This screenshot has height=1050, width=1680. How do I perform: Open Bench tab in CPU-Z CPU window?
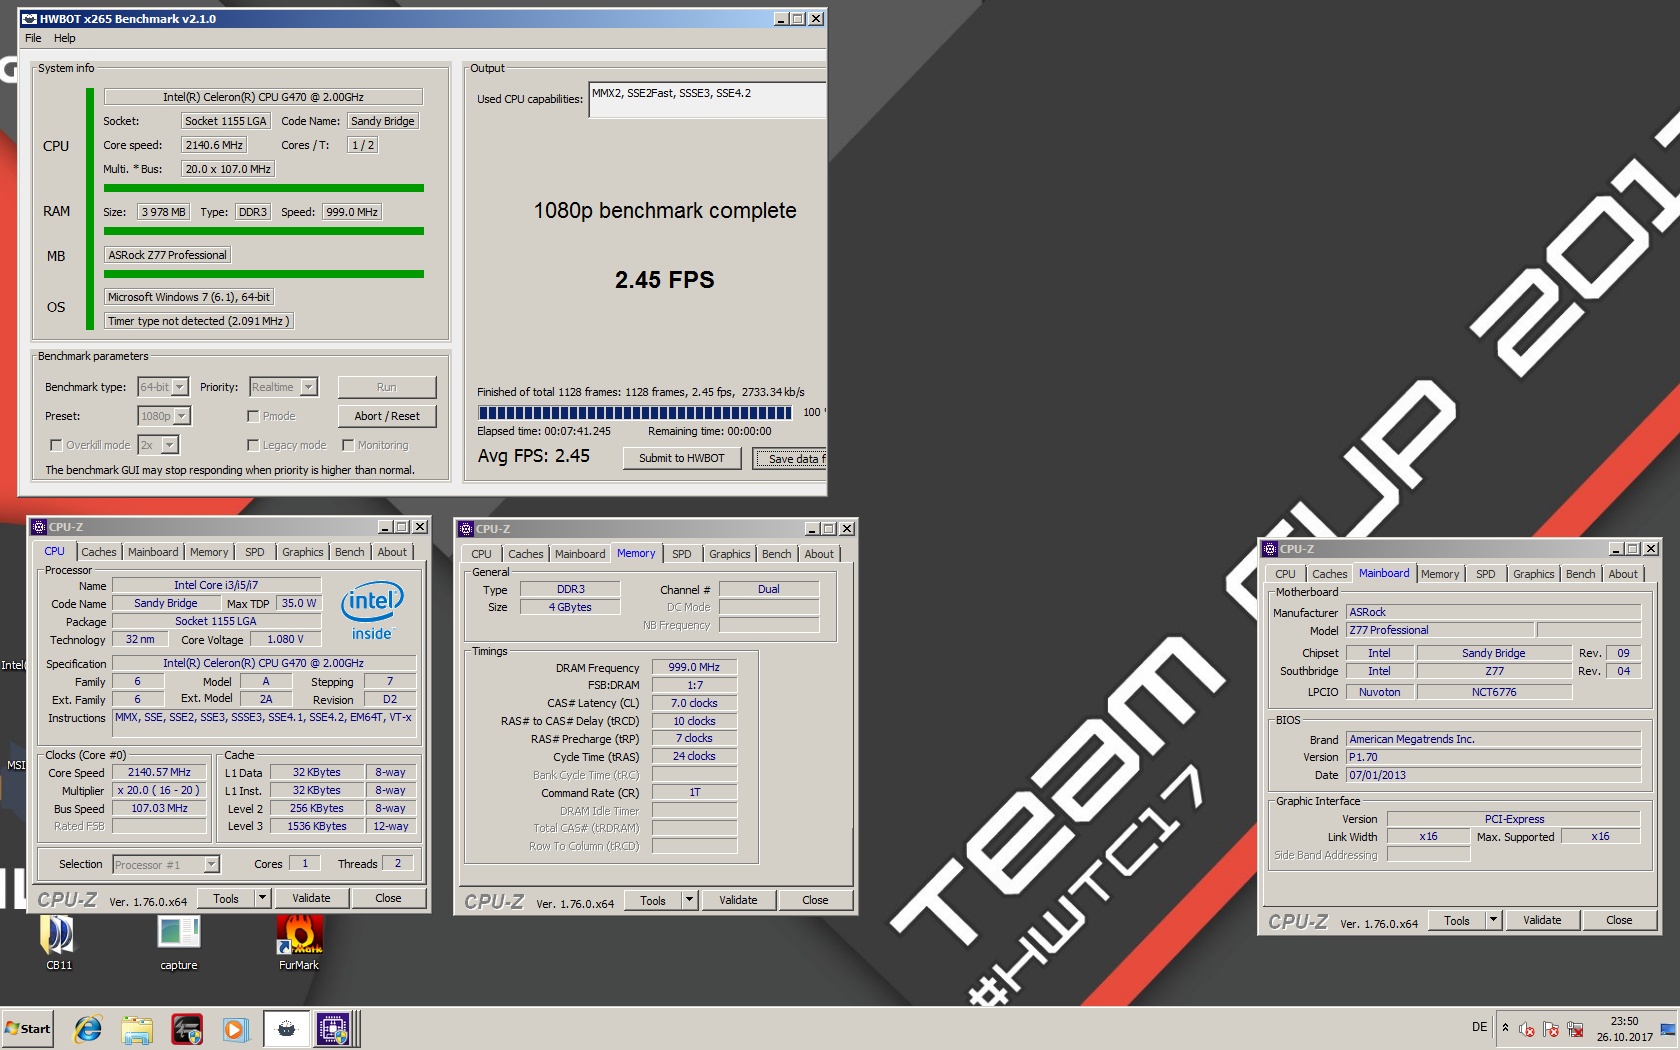349,552
